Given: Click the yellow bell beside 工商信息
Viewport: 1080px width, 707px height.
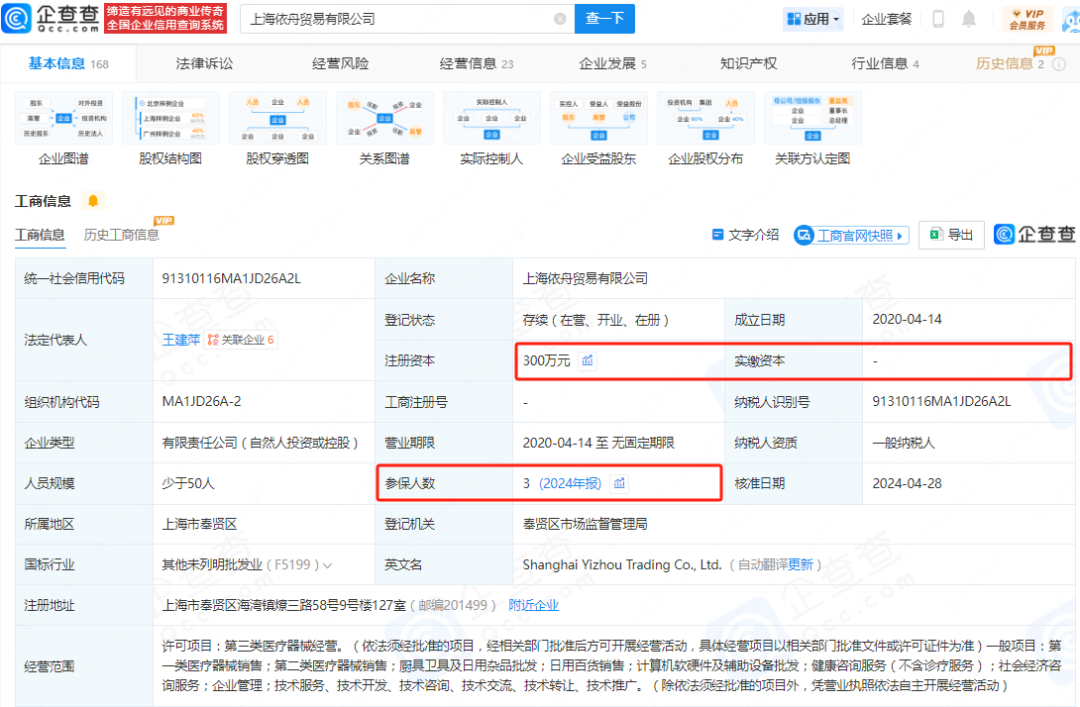Looking at the screenshot, I should pos(93,201).
